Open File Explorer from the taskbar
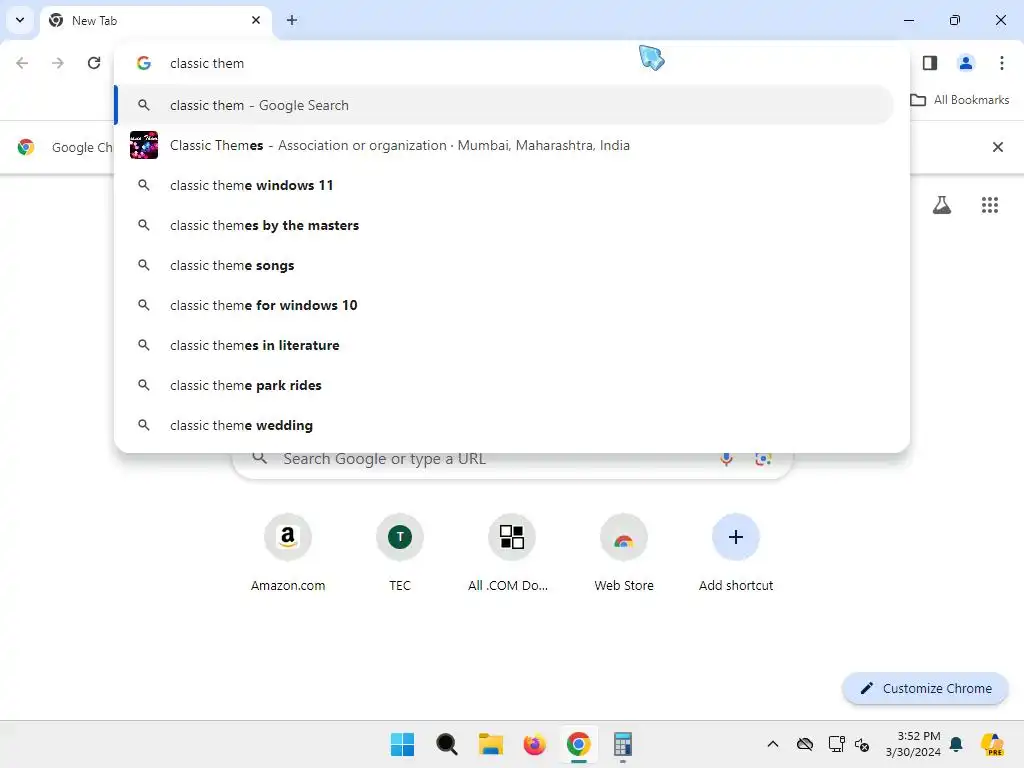Image resolution: width=1024 pixels, height=768 pixels. point(490,744)
